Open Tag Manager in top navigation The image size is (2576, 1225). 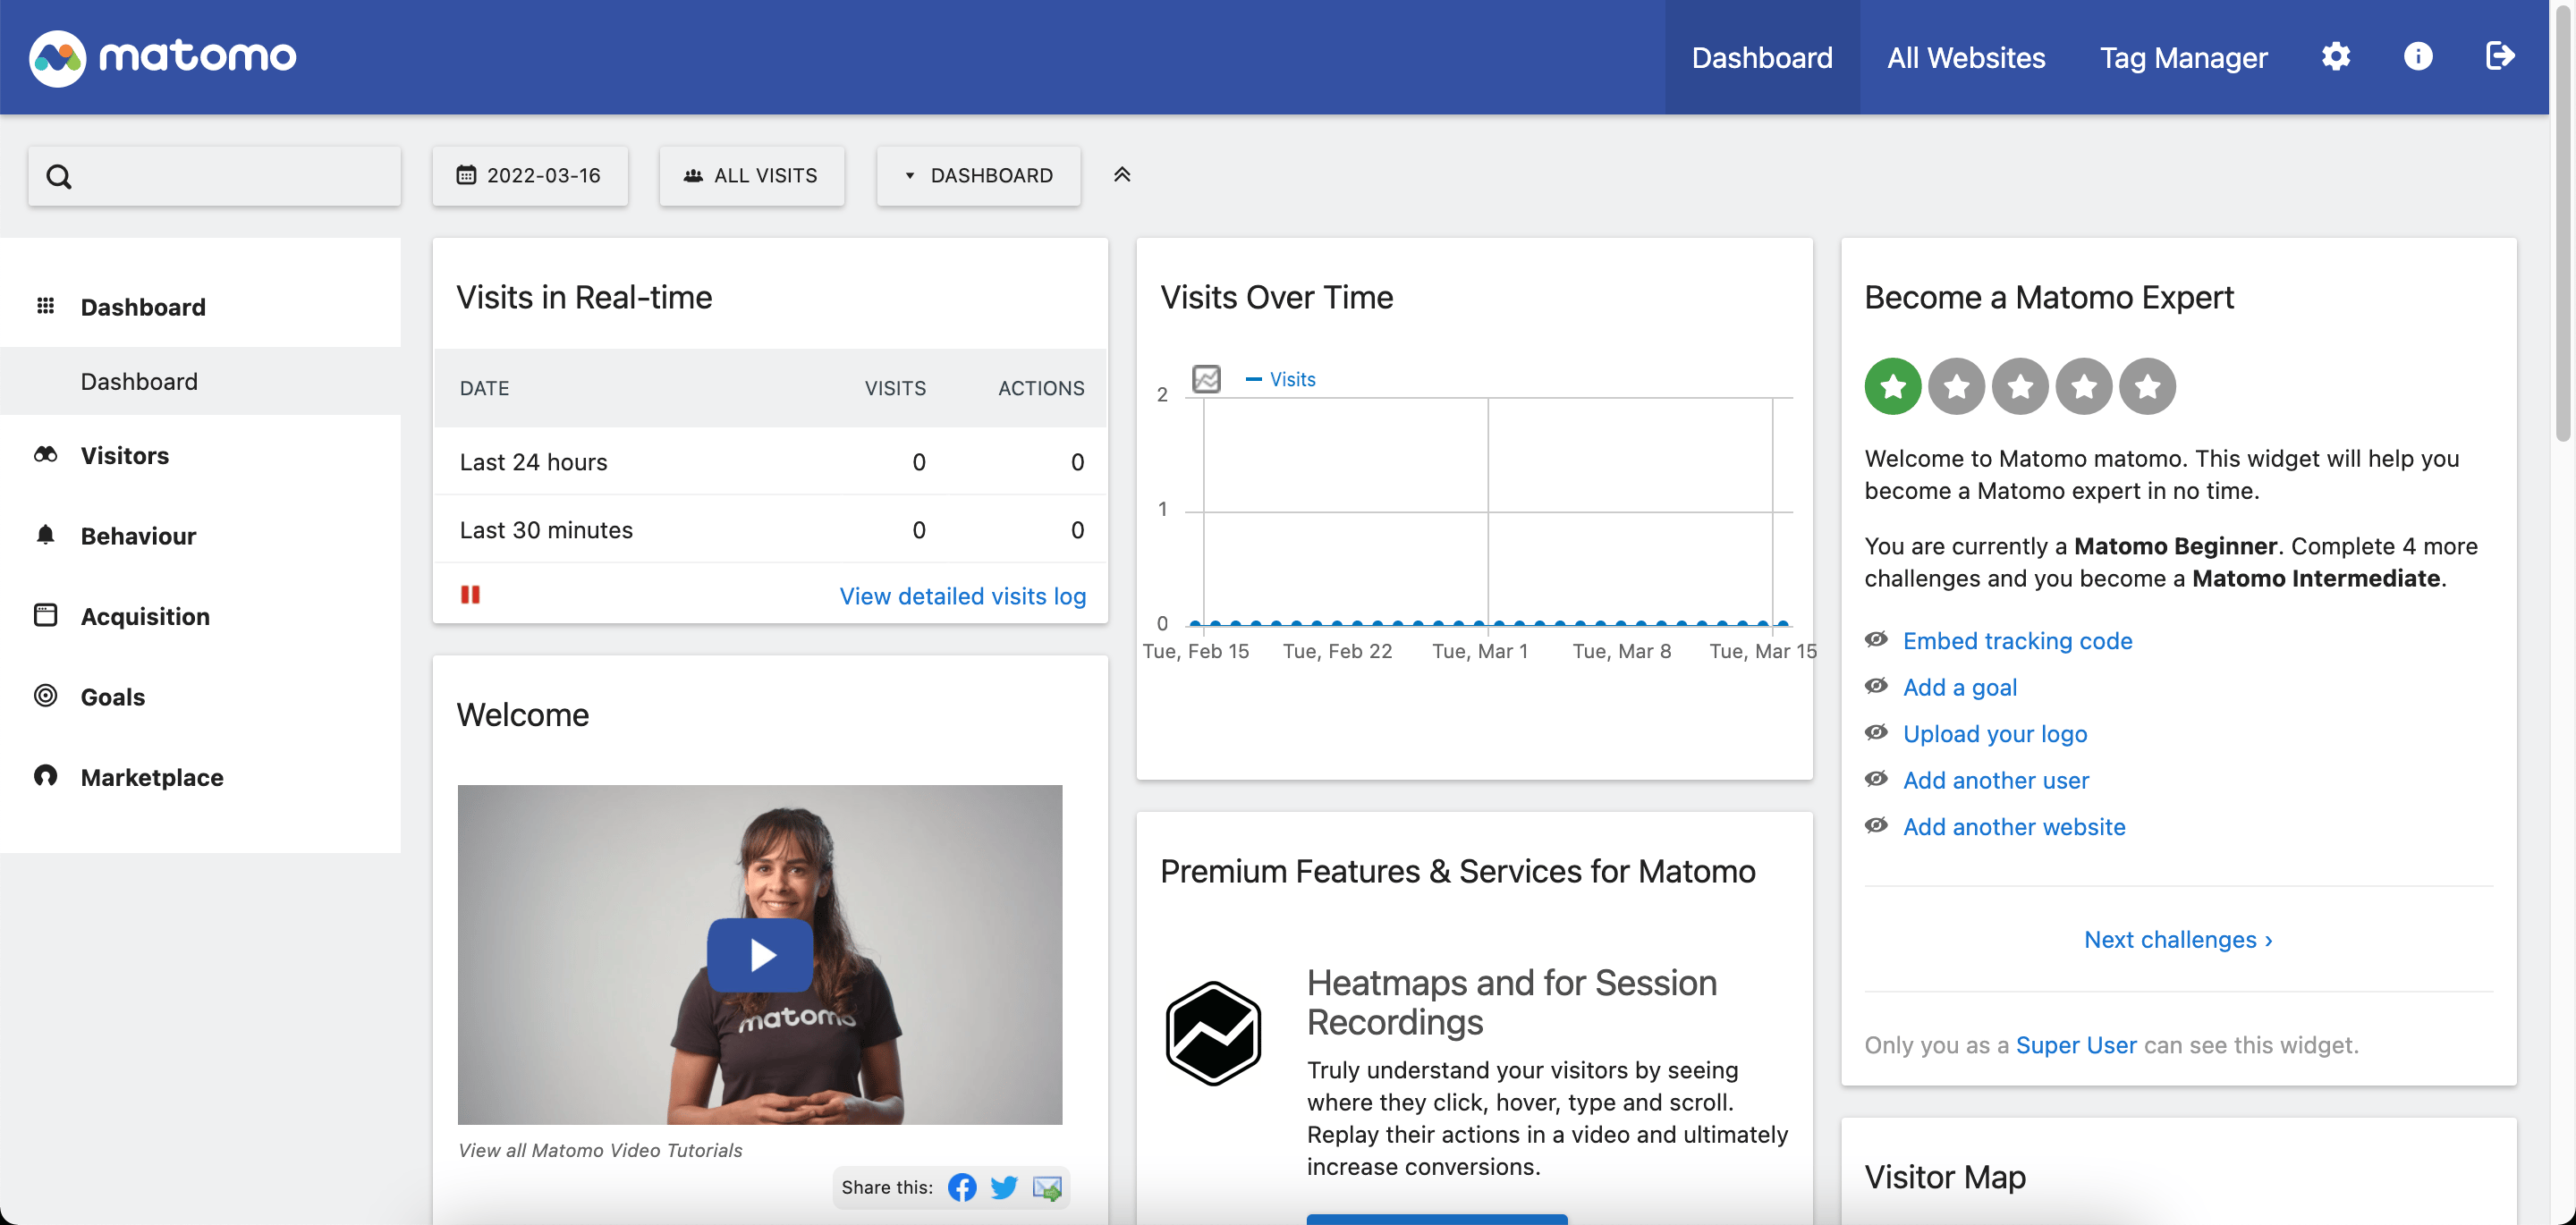coord(2183,57)
